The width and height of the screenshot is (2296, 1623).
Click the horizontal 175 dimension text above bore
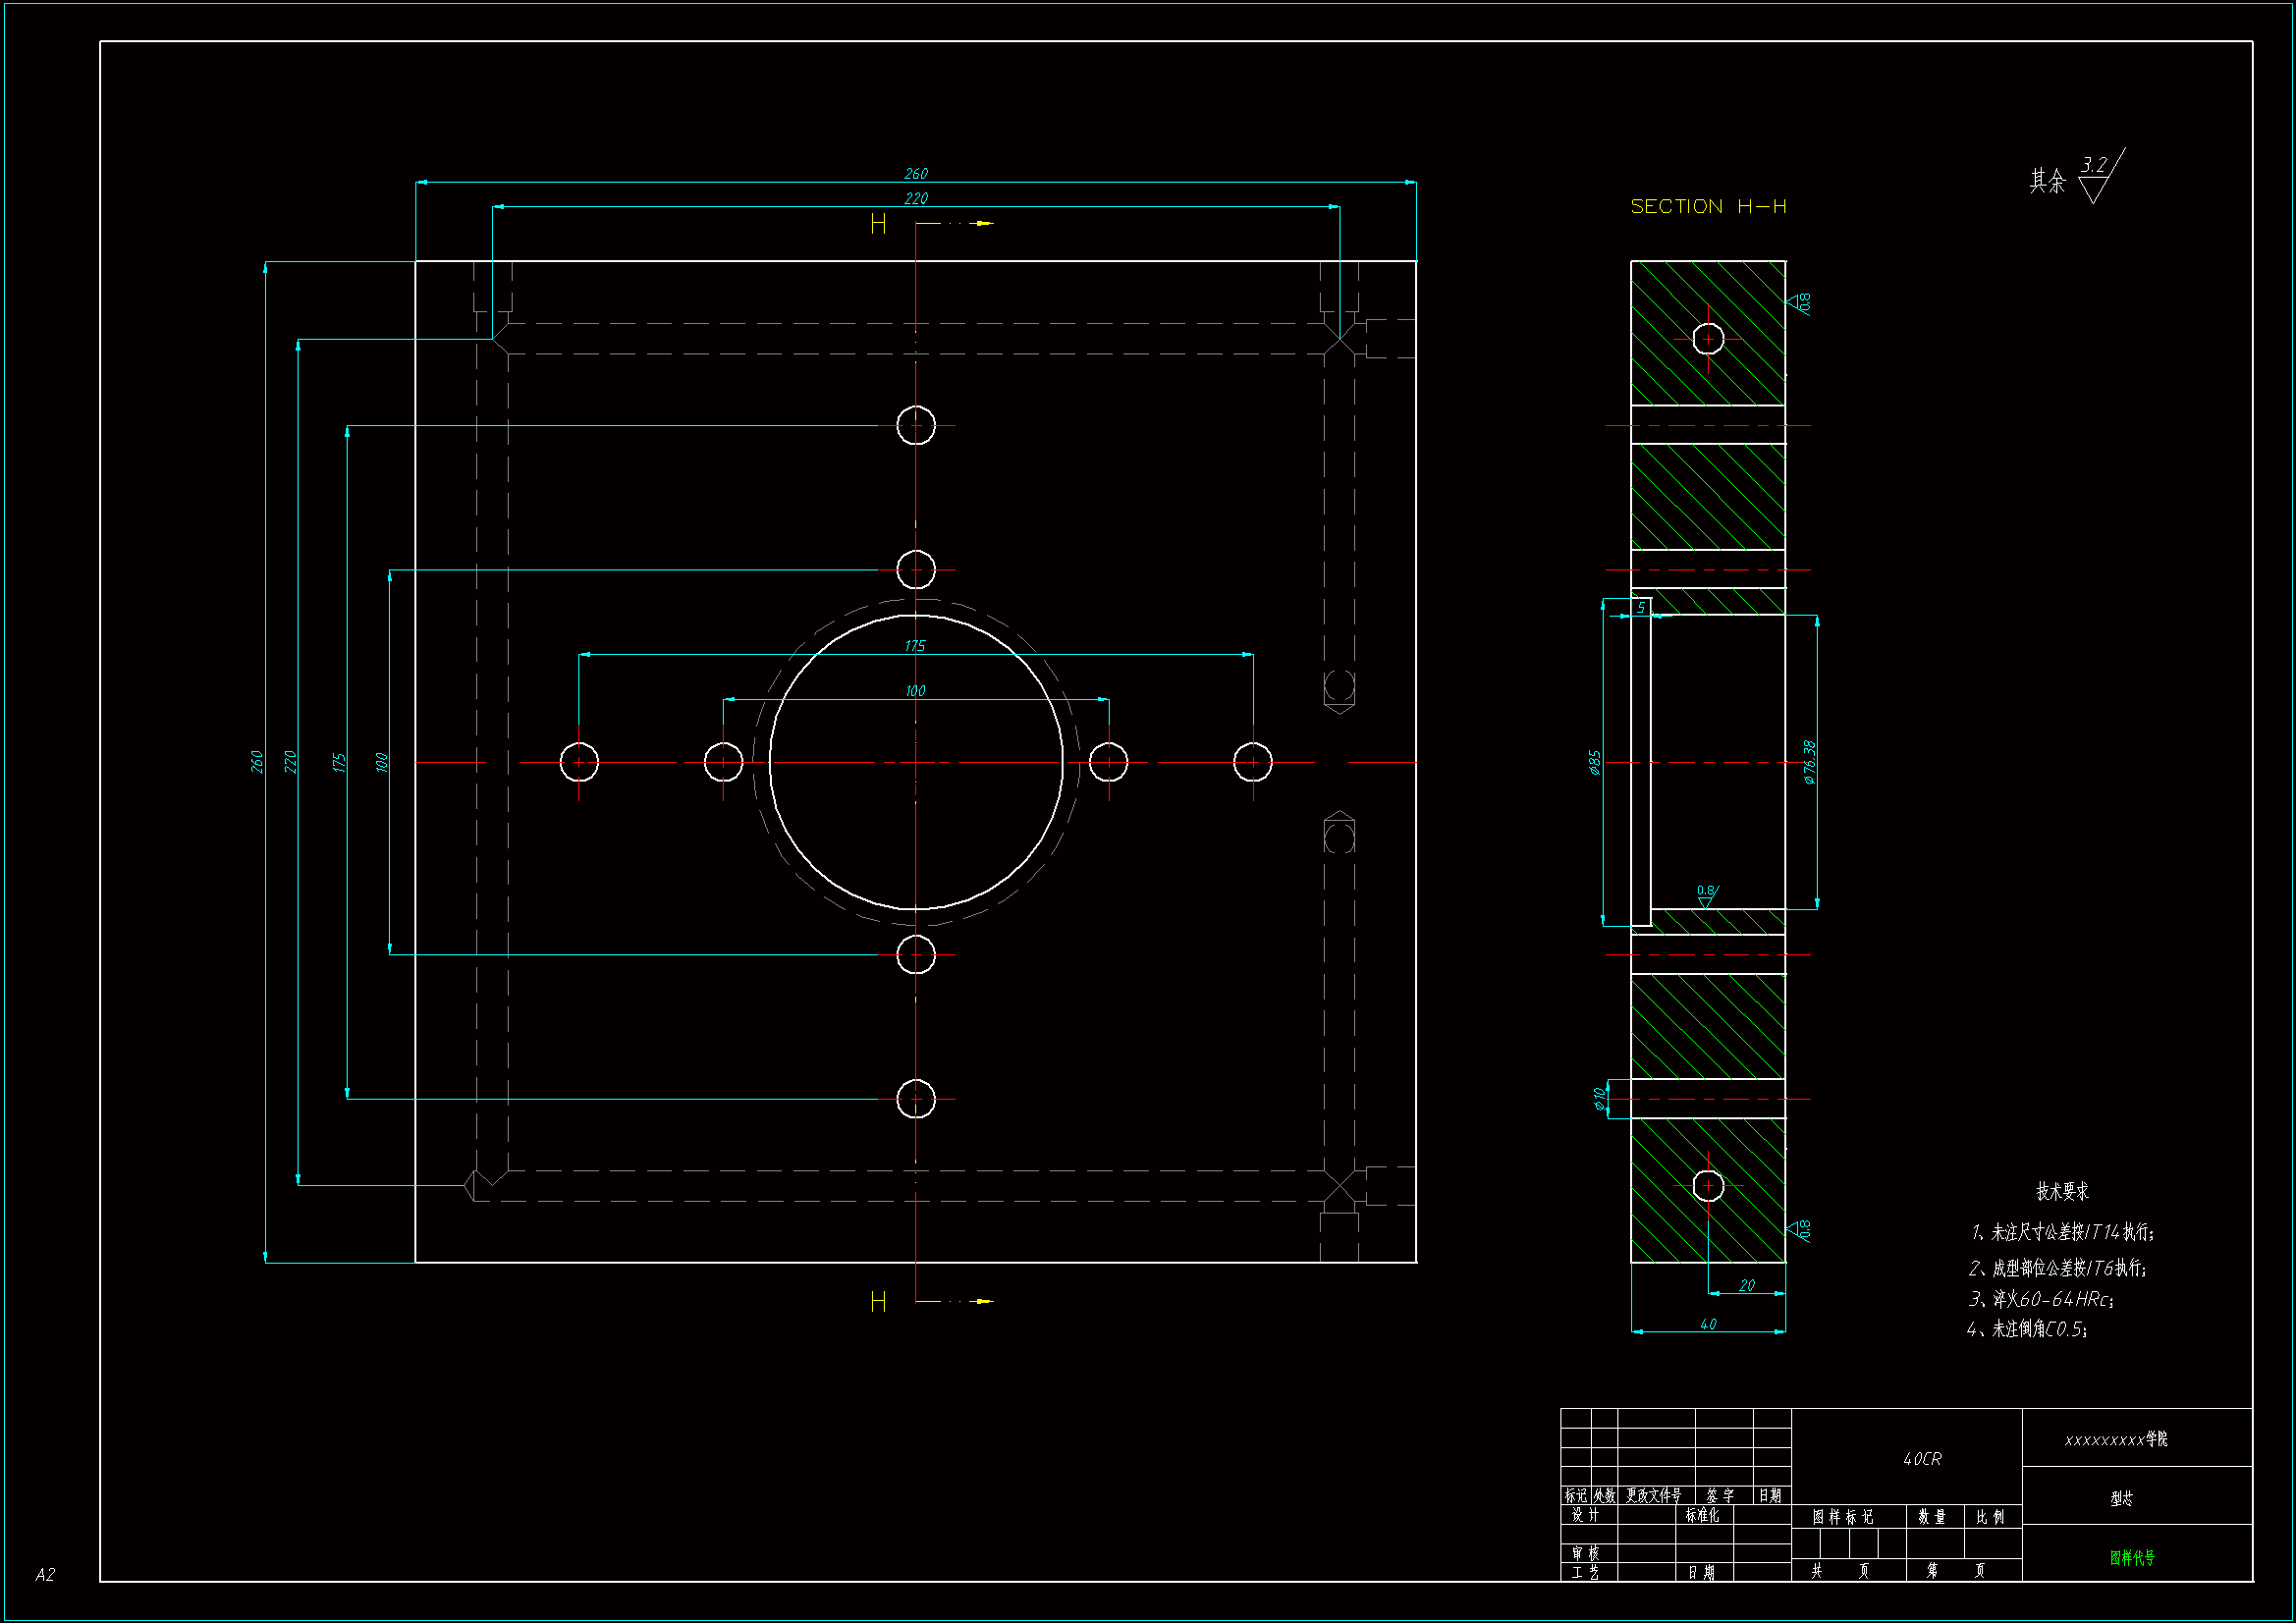(915, 646)
